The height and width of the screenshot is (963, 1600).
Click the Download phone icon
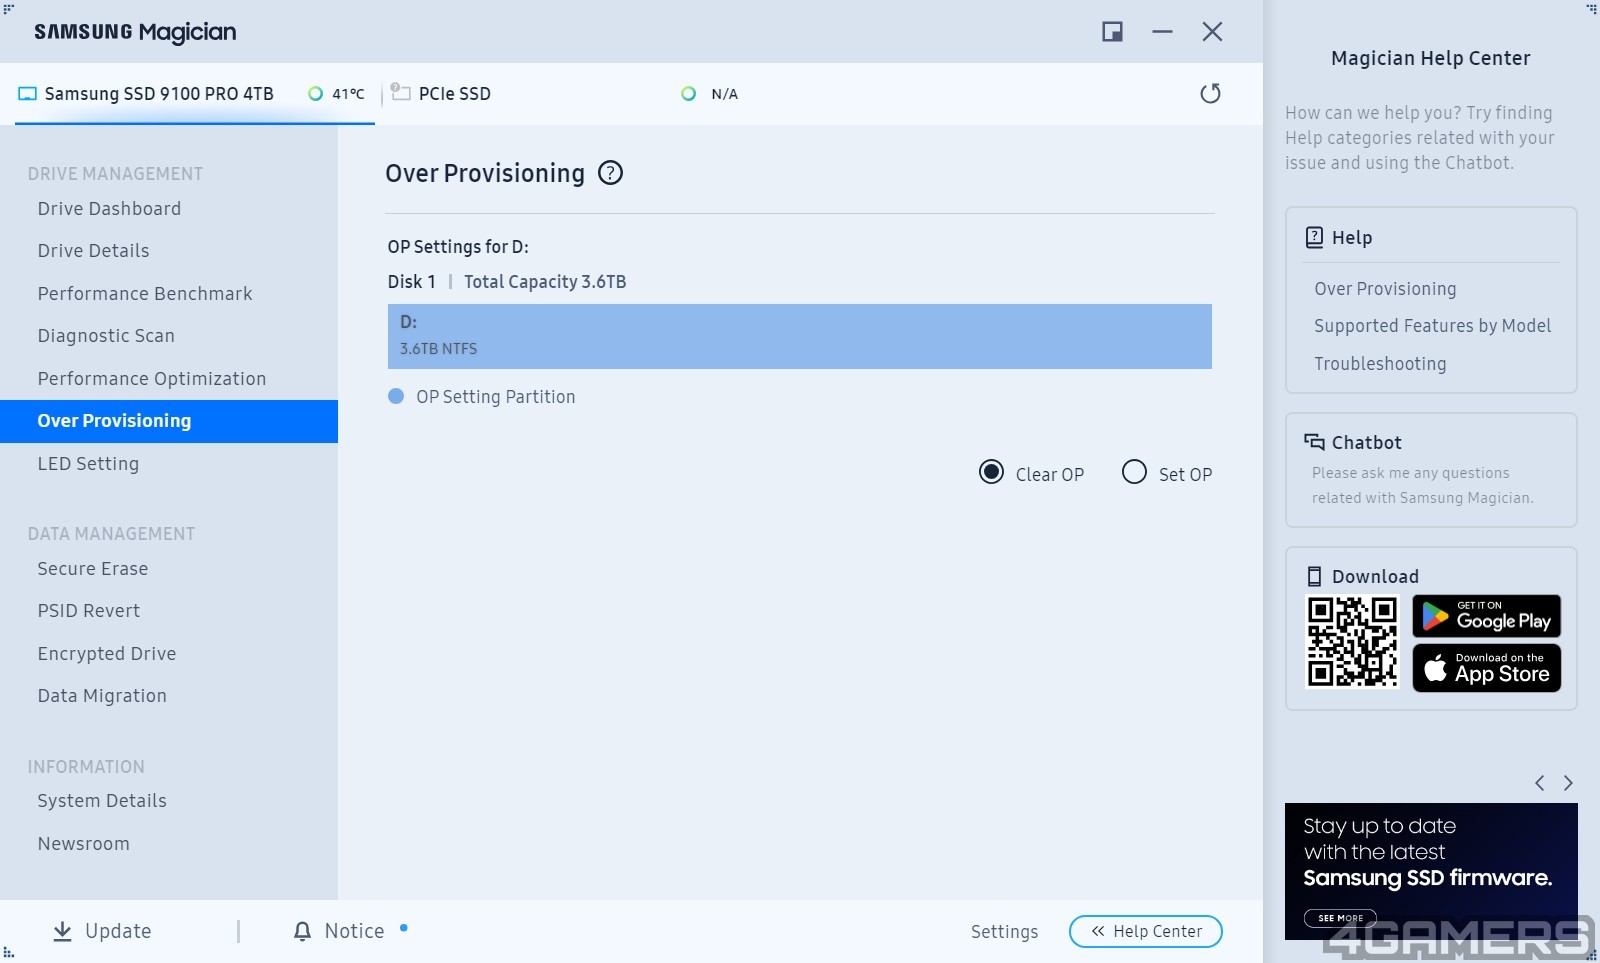tap(1314, 576)
